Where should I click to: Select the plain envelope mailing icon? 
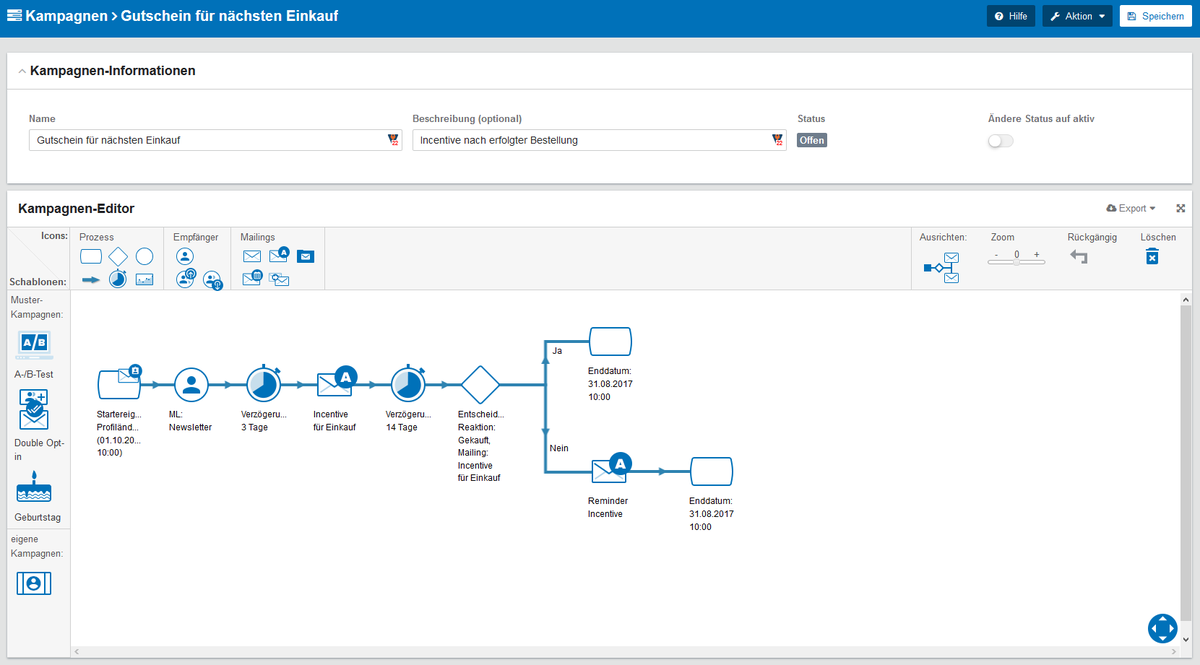pos(252,256)
